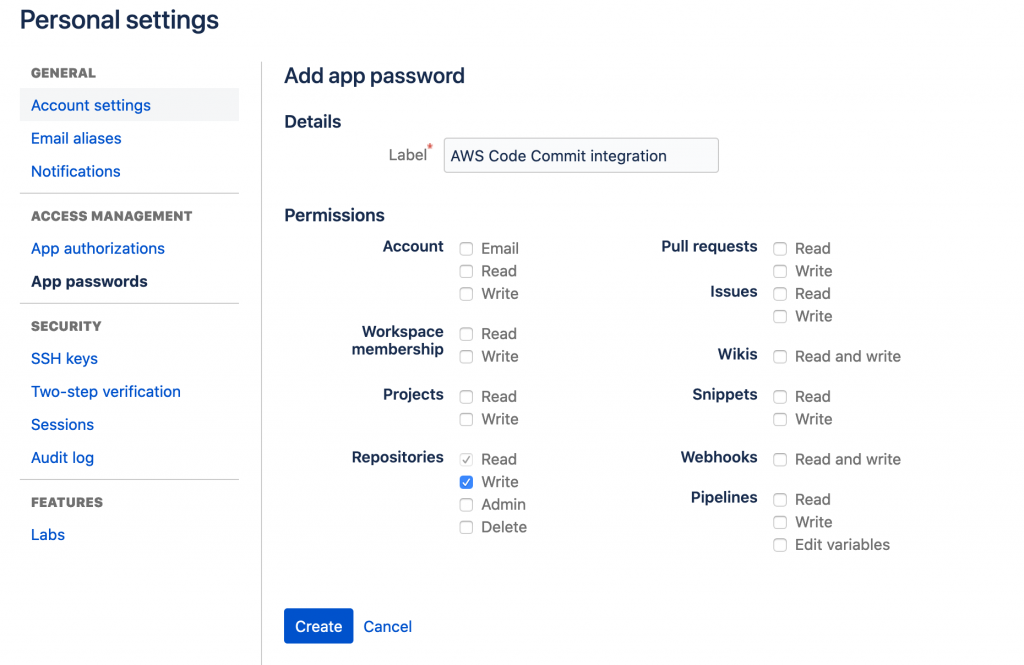The width and height of the screenshot is (1024, 665).
Task: Click the Create button
Action: click(318, 626)
